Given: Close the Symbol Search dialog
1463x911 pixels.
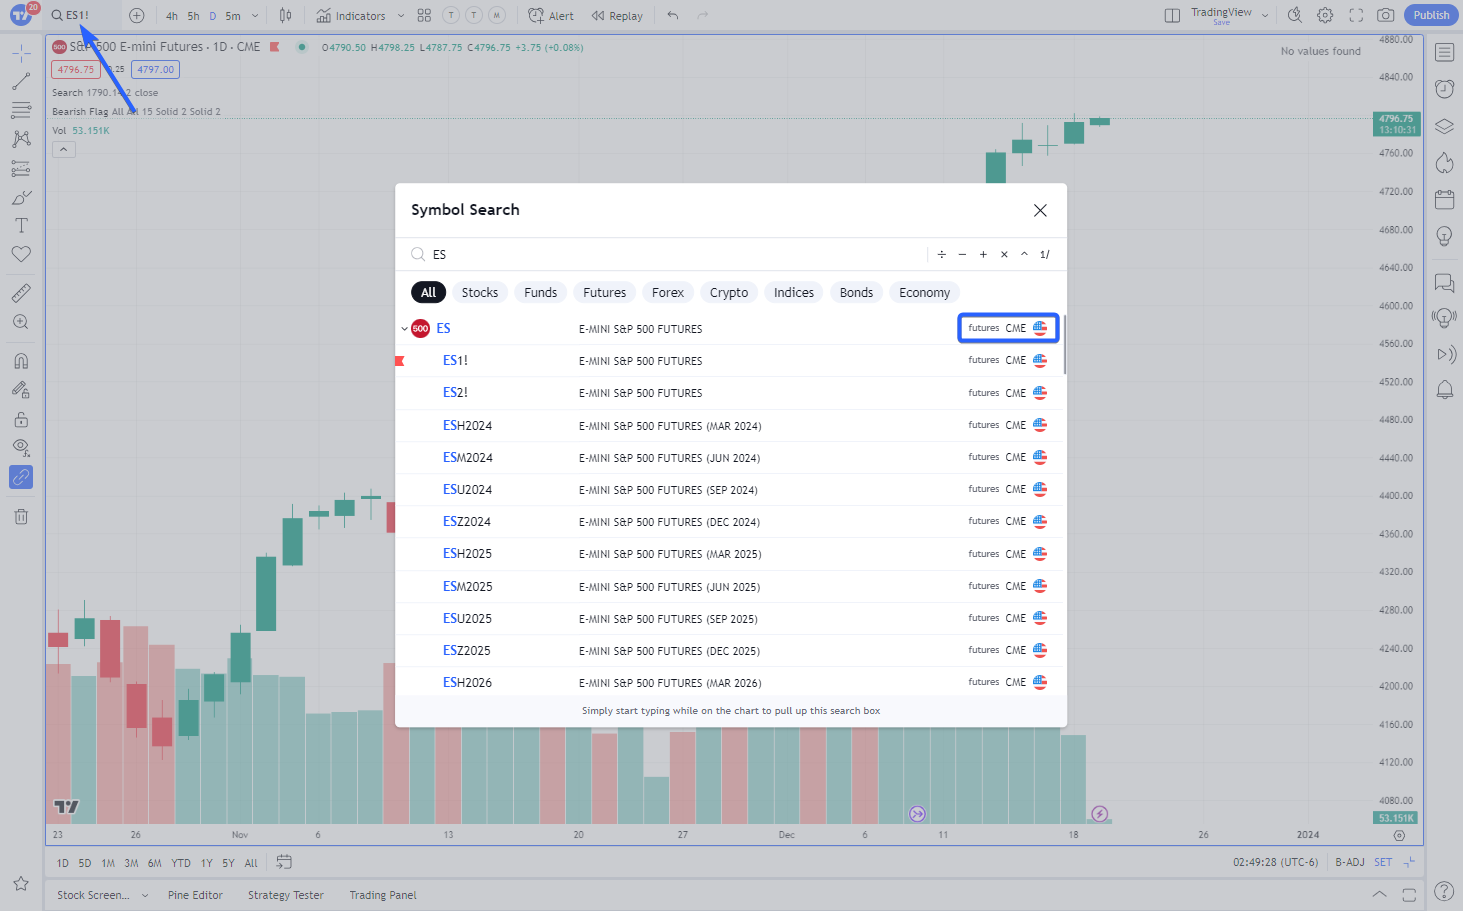Looking at the screenshot, I should click(x=1040, y=210).
